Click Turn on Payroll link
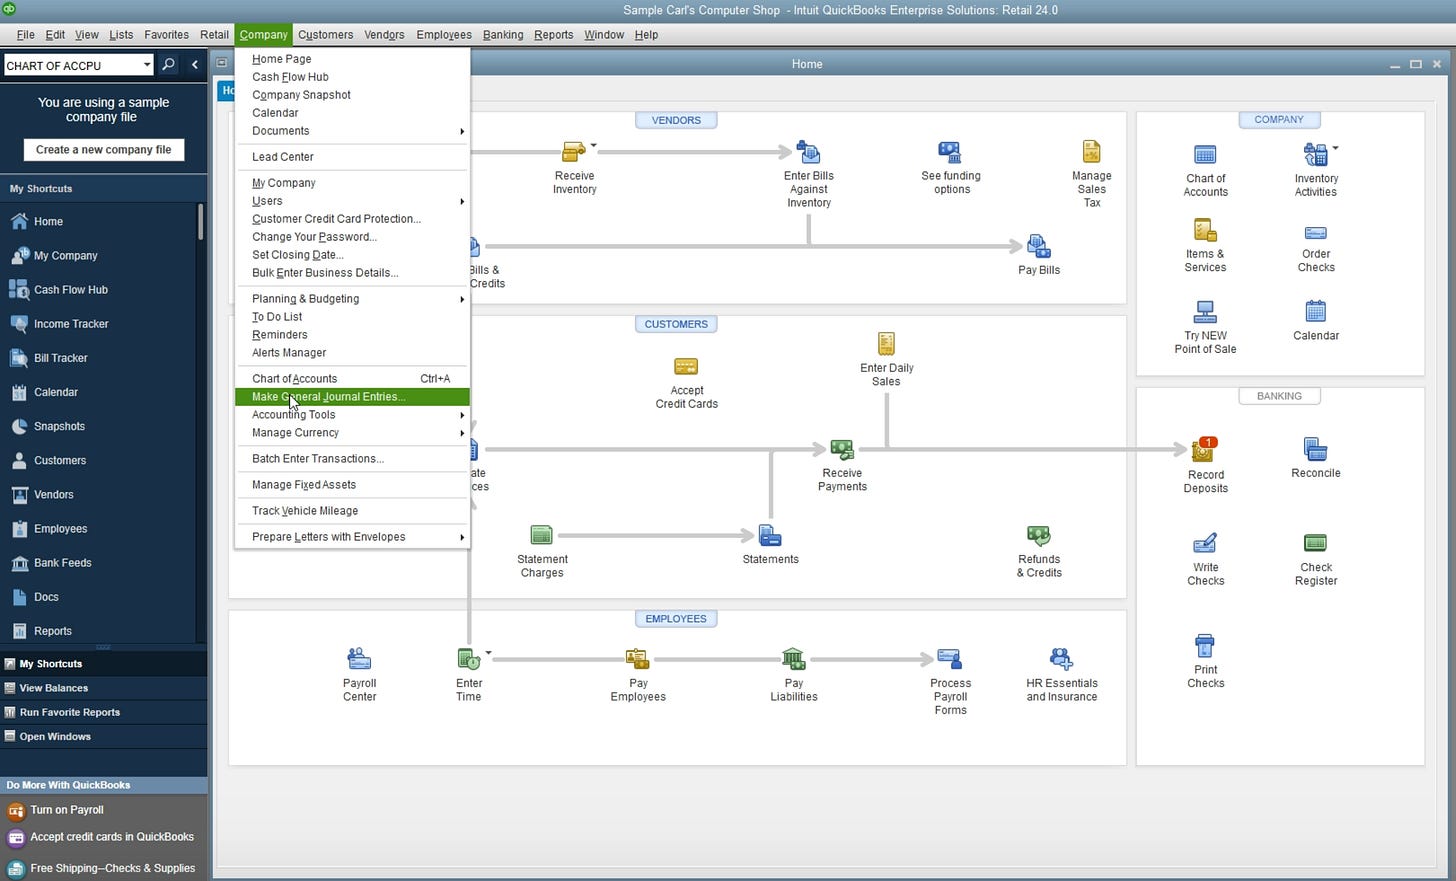This screenshot has width=1456, height=881. coord(67,810)
